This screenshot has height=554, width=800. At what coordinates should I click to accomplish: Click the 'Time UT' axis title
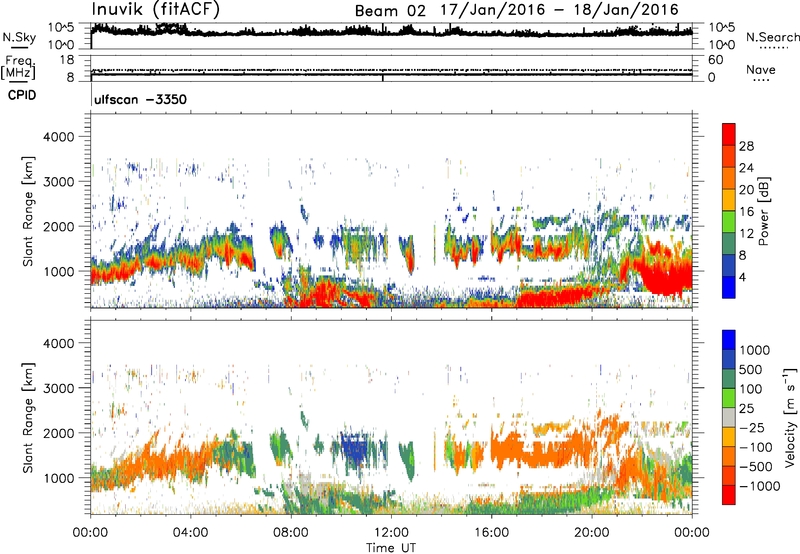pos(391,547)
